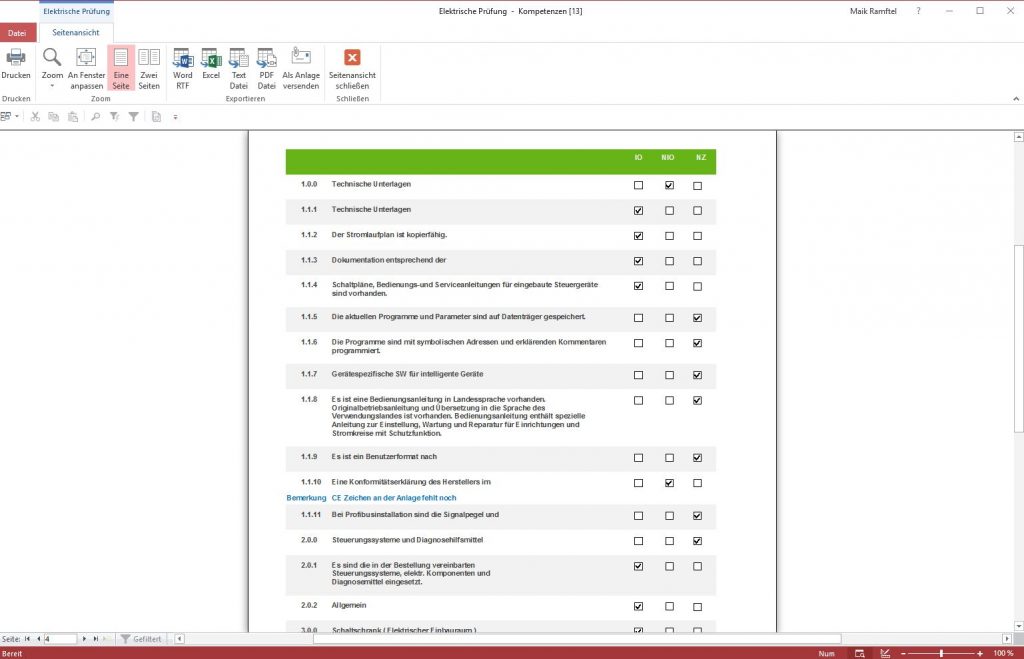
Task: Uncheck IO box for row 1.1.2
Action: click(638, 236)
